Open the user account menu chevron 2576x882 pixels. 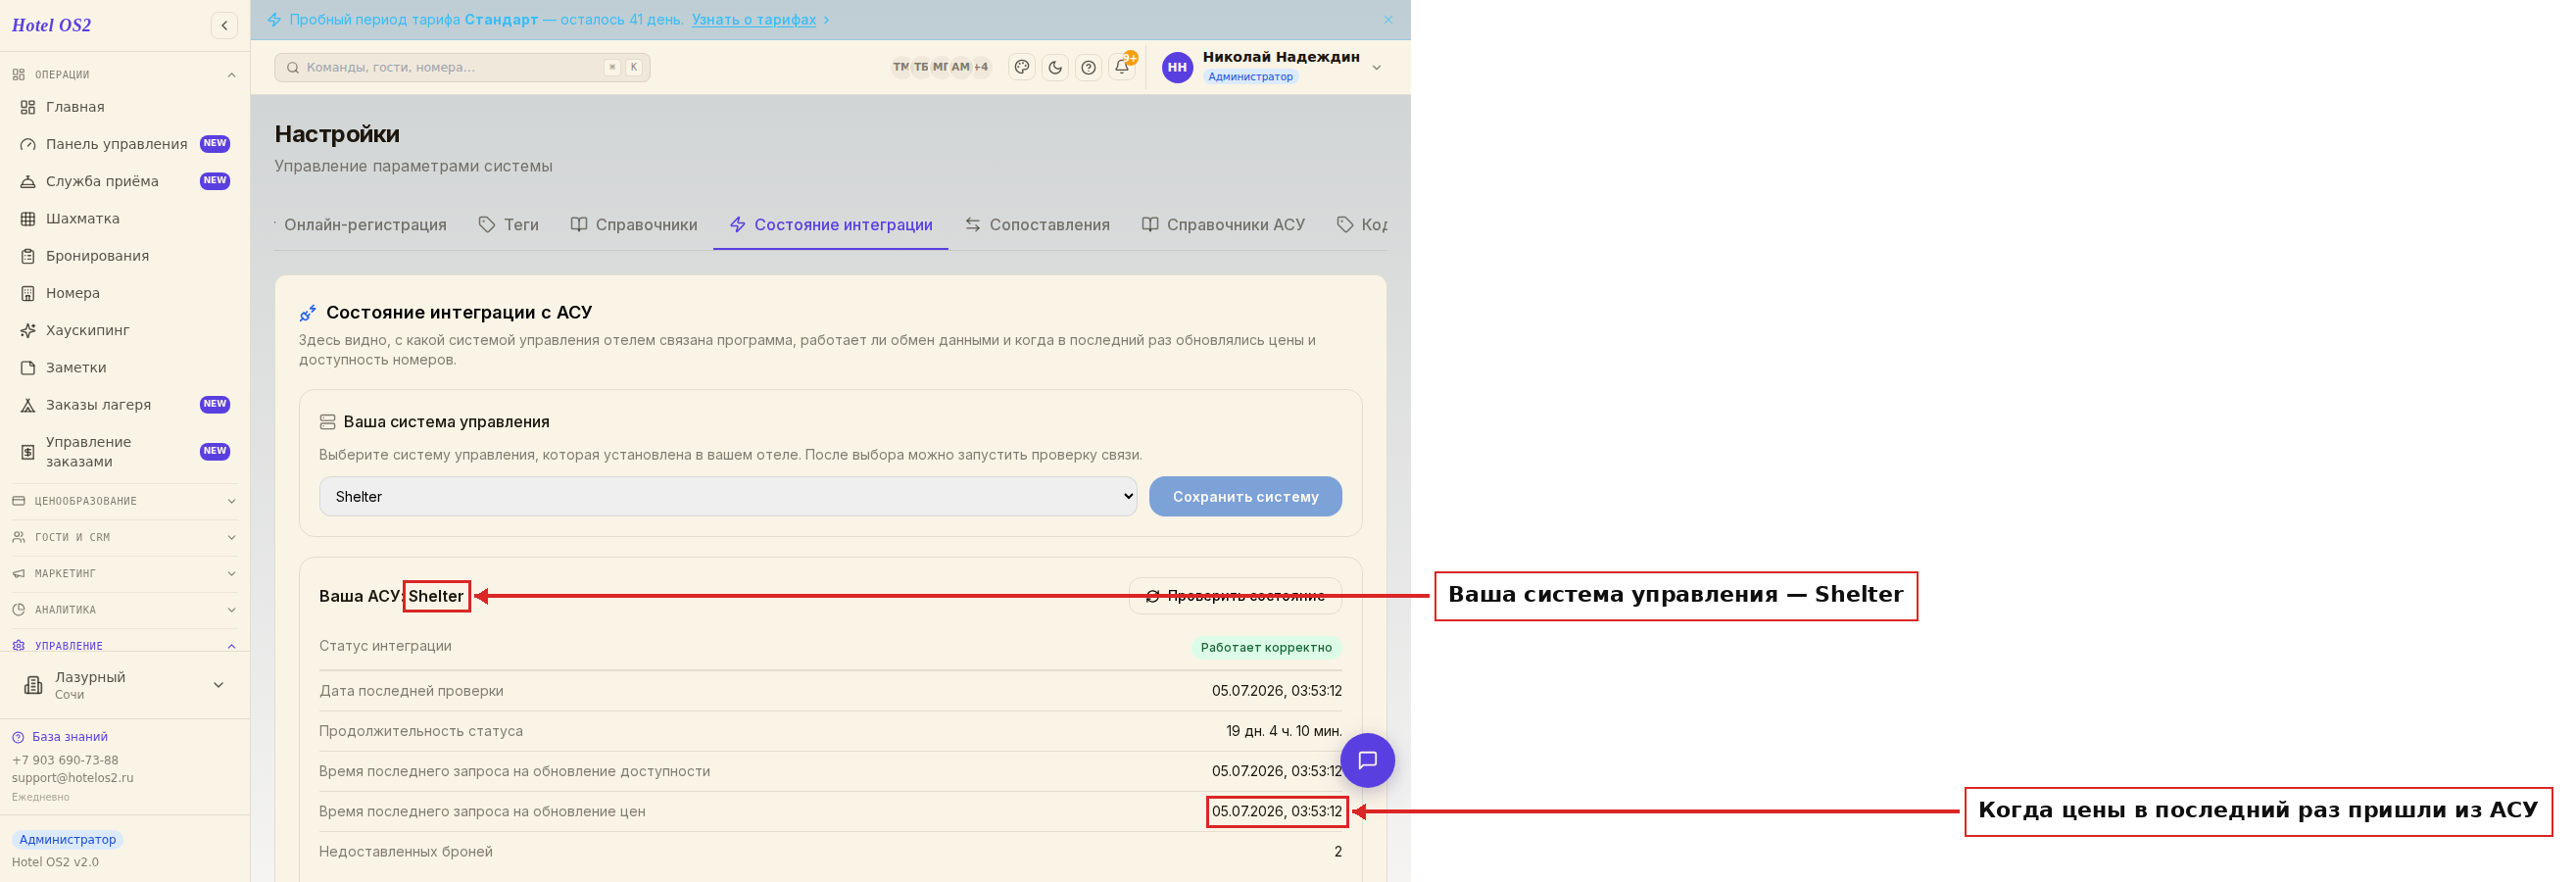1376,68
